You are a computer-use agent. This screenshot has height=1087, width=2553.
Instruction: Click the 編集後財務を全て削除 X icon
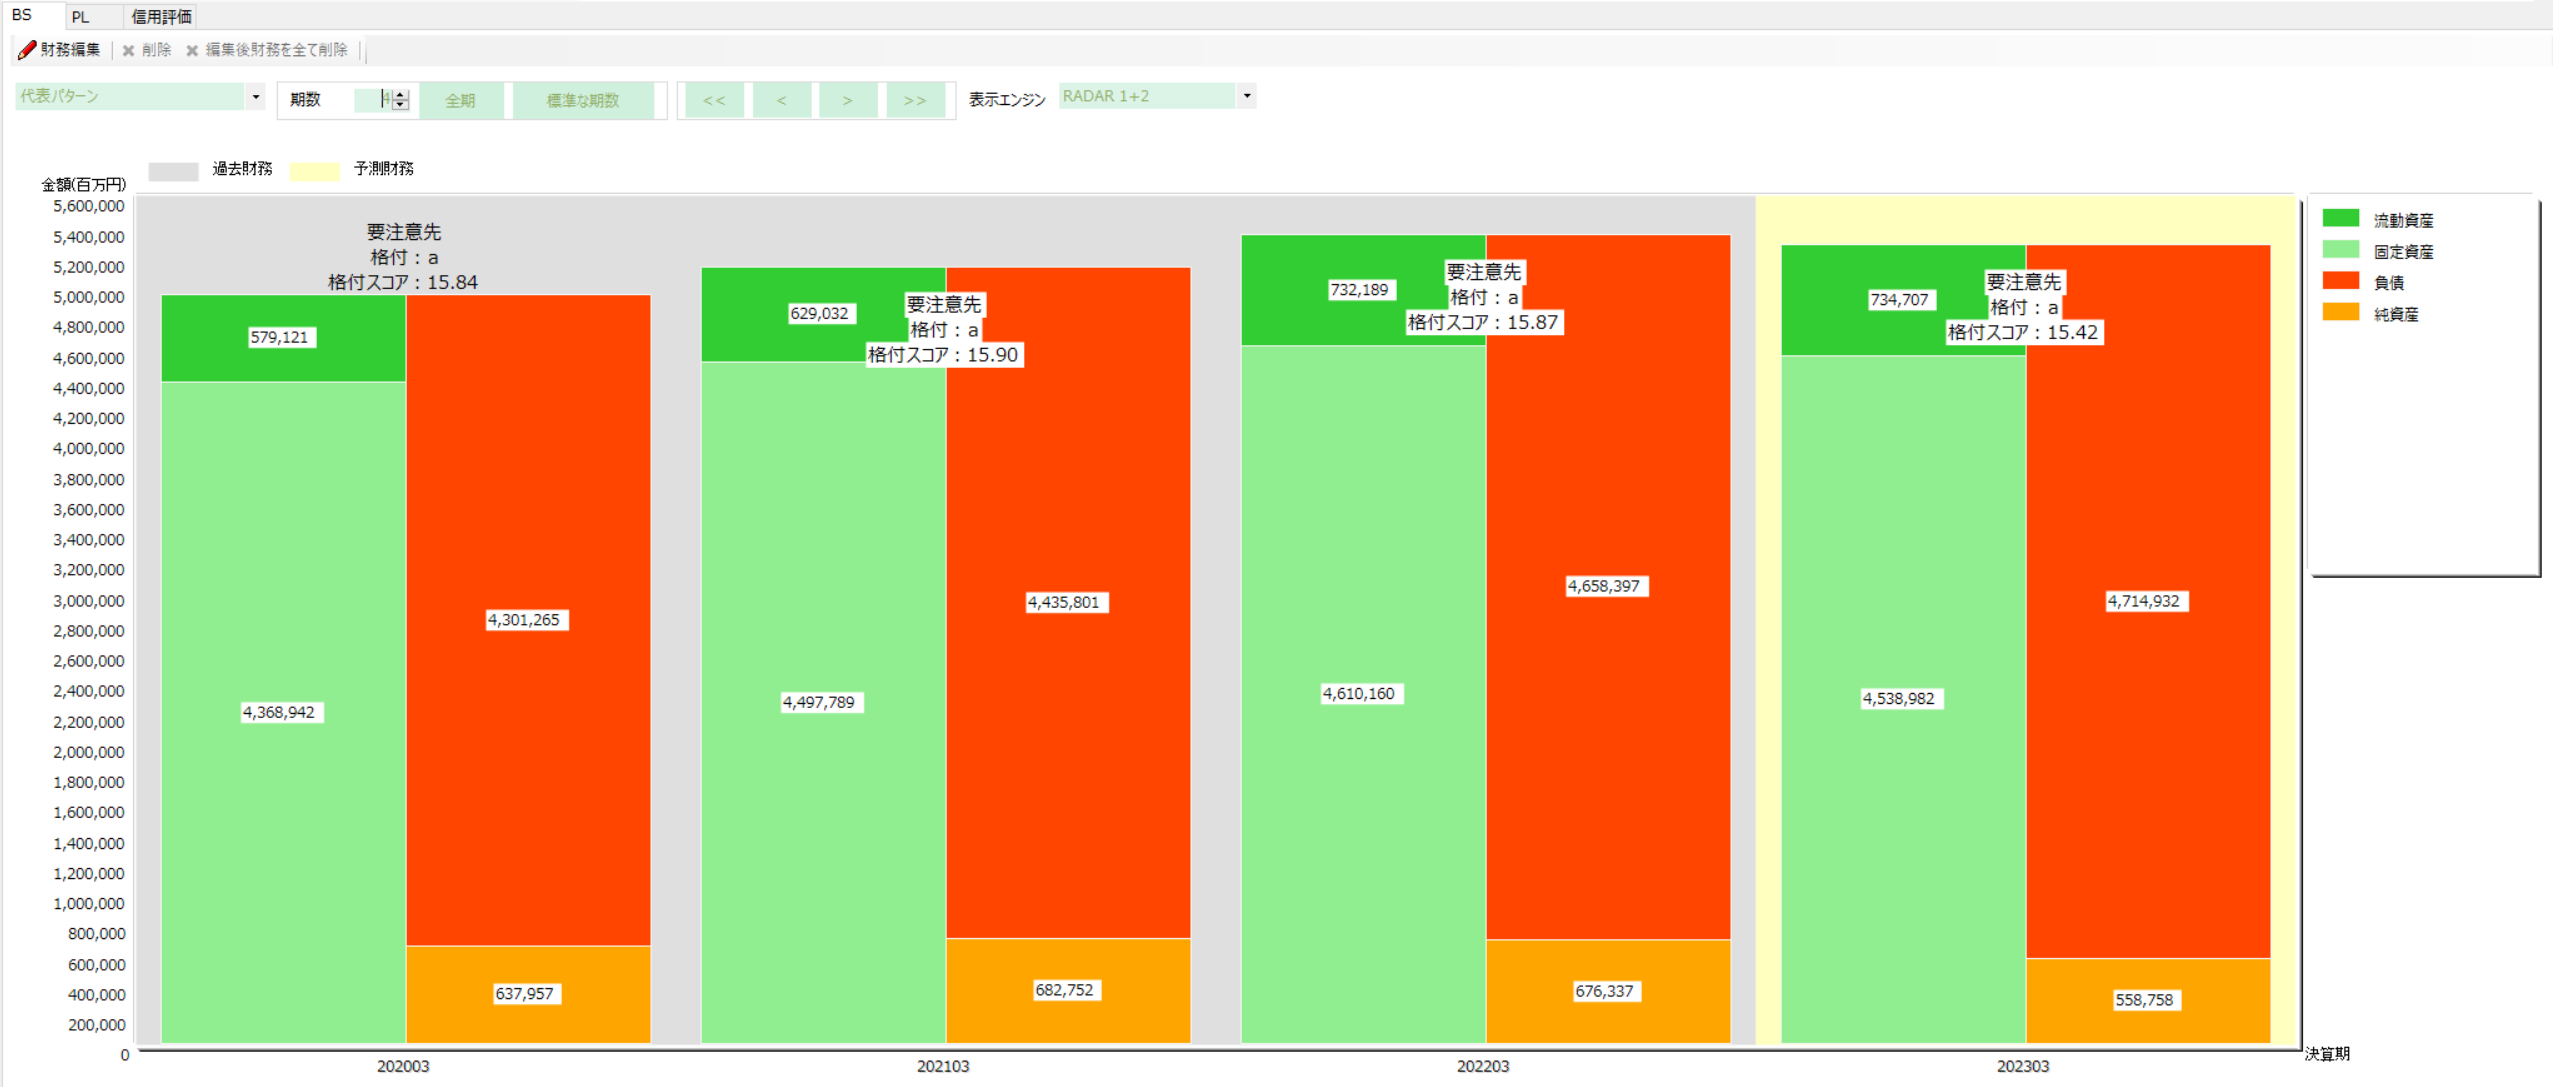(192, 50)
